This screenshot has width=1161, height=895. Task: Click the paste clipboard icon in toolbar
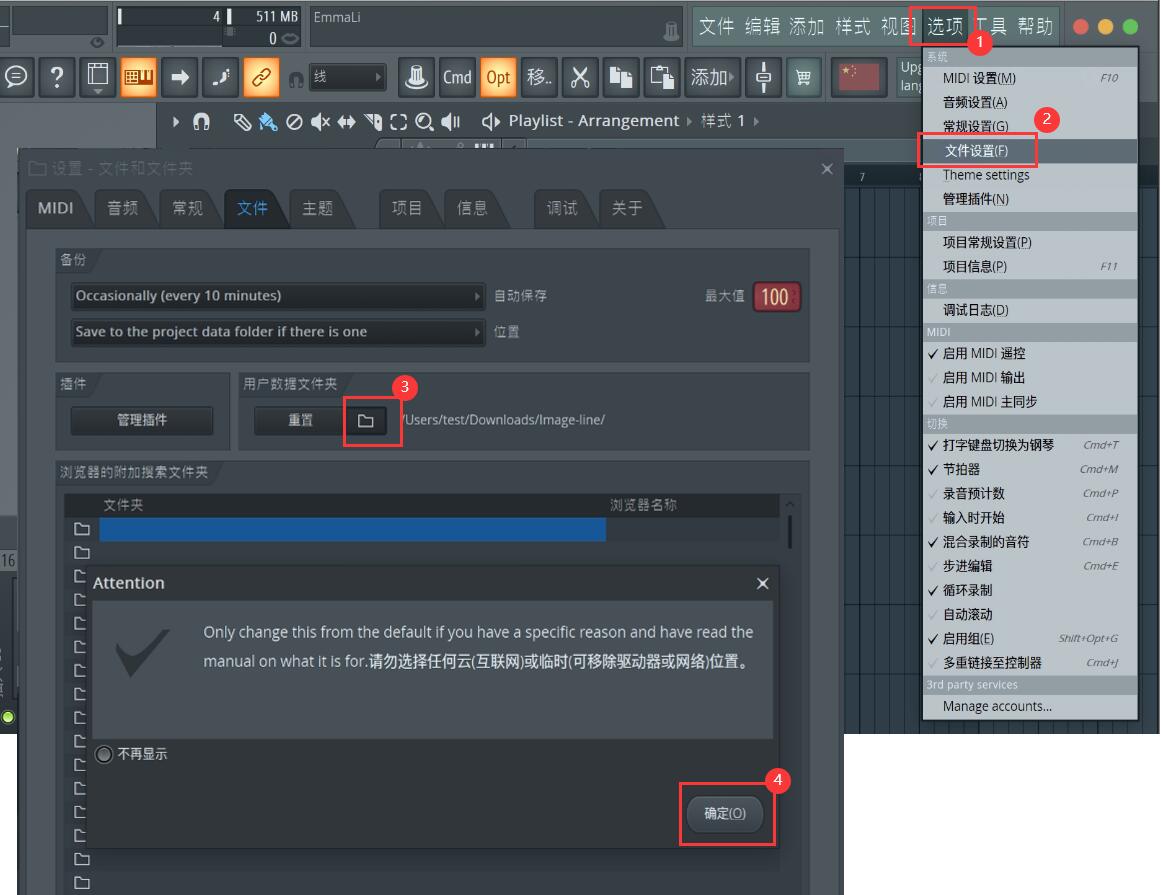pyautogui.click(x=662, y=77)
